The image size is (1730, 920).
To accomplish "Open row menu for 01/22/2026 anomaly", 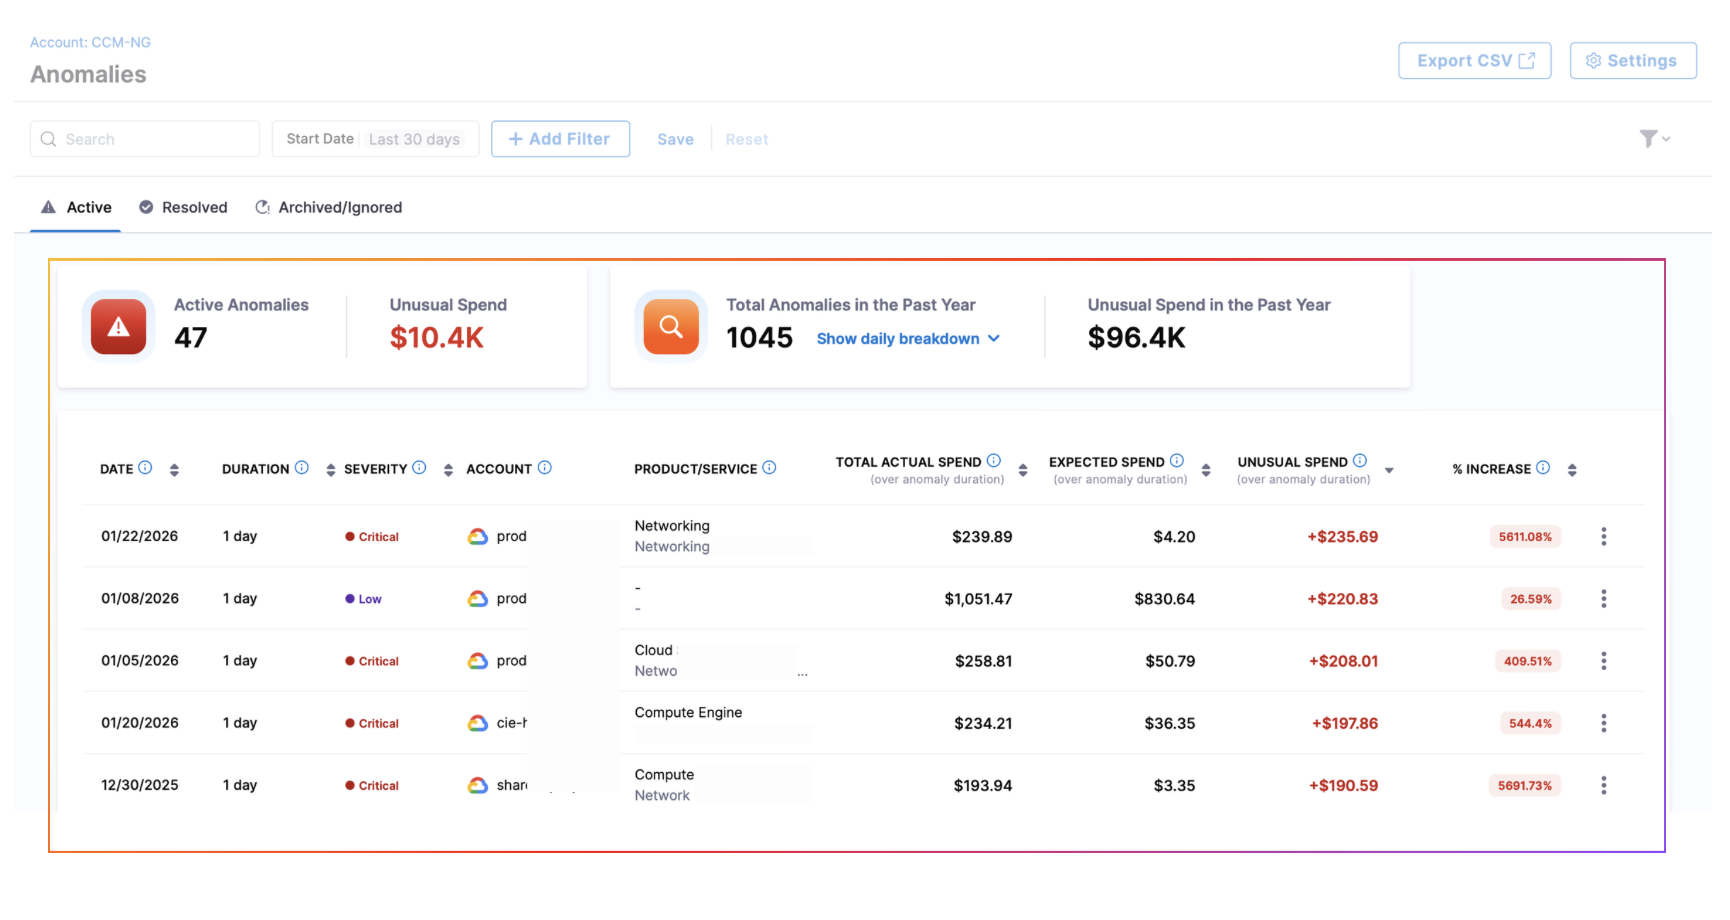I will tap(1603, 537).
